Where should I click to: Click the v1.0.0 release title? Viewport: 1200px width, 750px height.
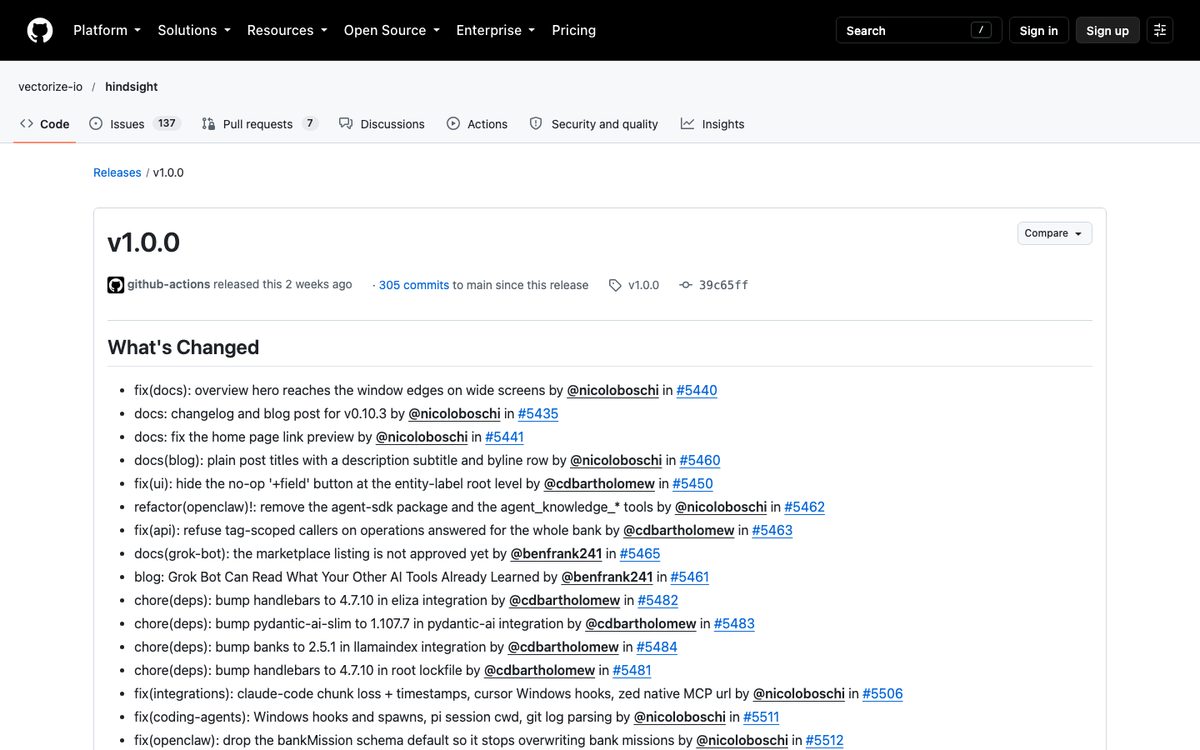[x=144, y=243]
